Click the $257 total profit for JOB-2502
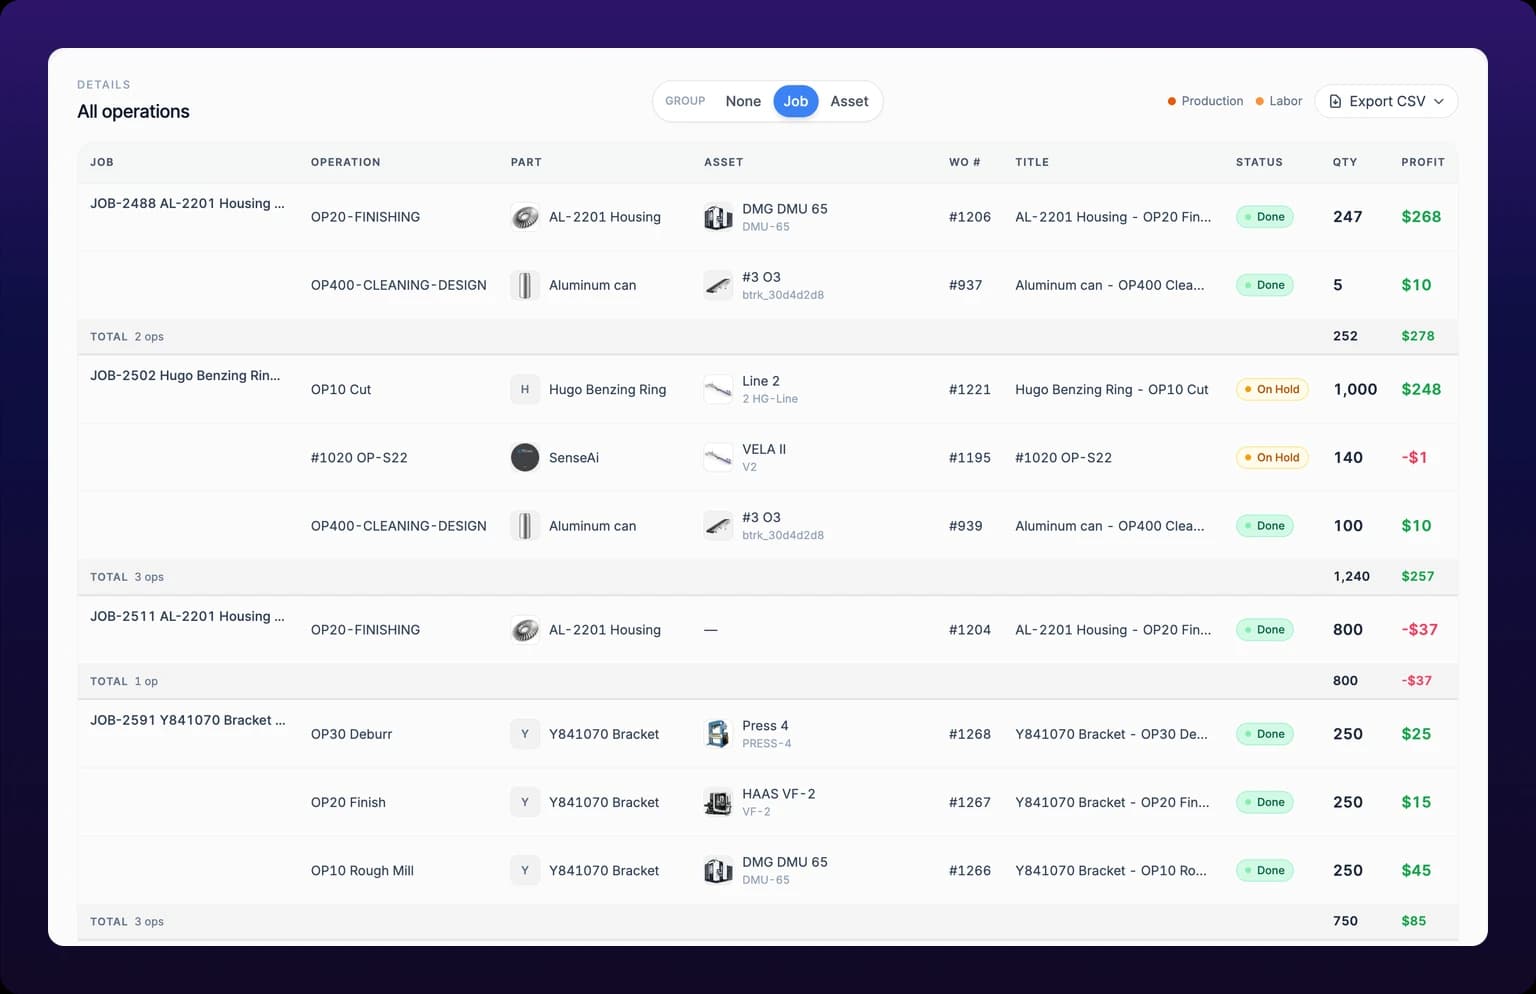Image resolution: width=1536 pixels, height=994 pixels. coord(1418,576)
